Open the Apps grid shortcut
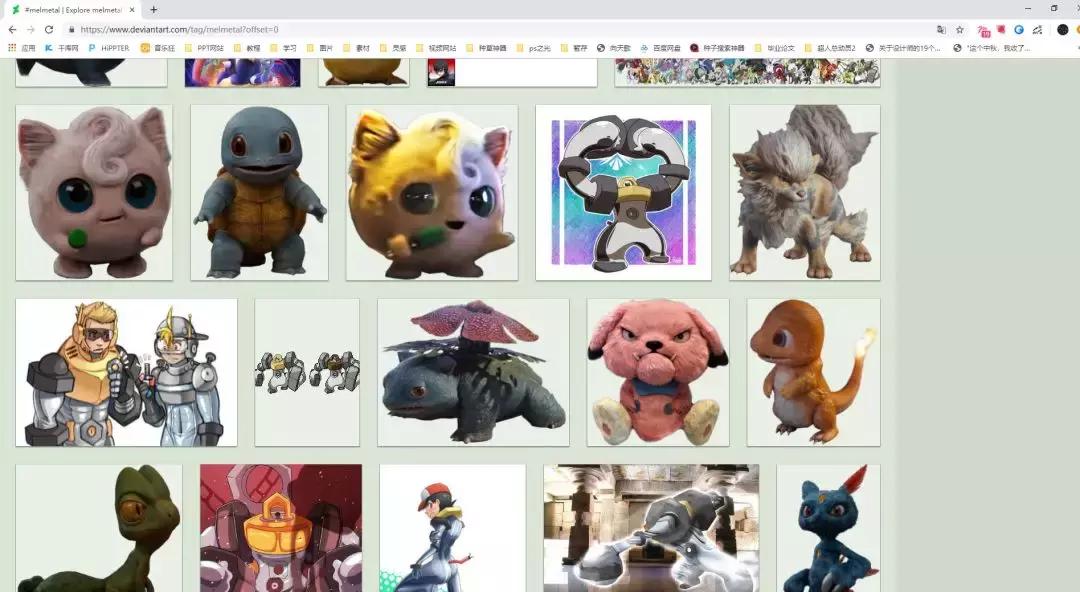The image size is (1080, 592). pyautogui.click(x=21, y=48)
